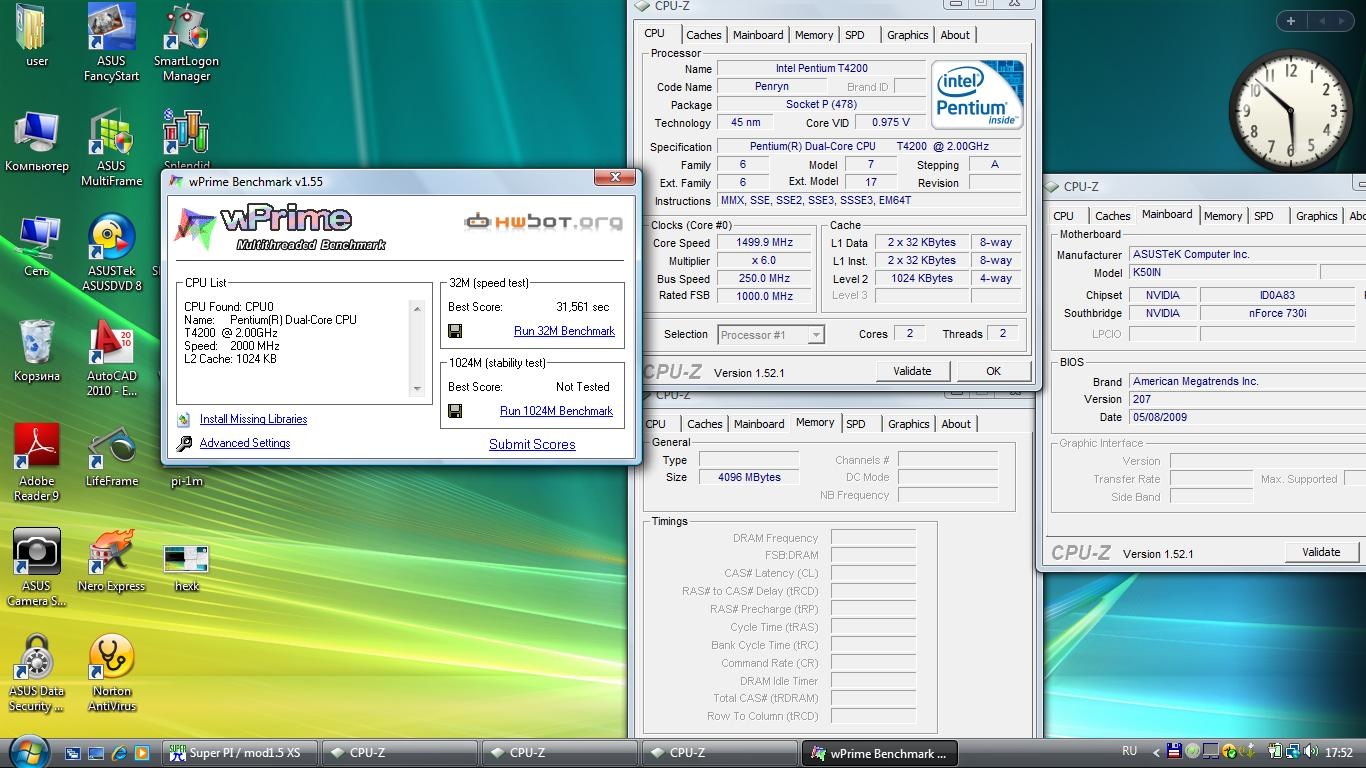1366x768 pixels.
Task: Open the media player quick launch icon
Action: point(142,753)
